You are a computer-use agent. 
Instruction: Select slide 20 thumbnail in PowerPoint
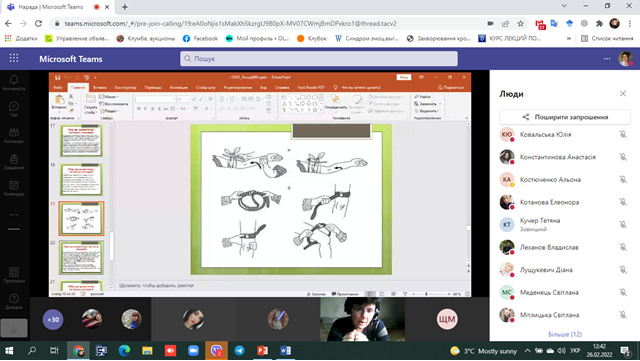[x=81, y=257]
